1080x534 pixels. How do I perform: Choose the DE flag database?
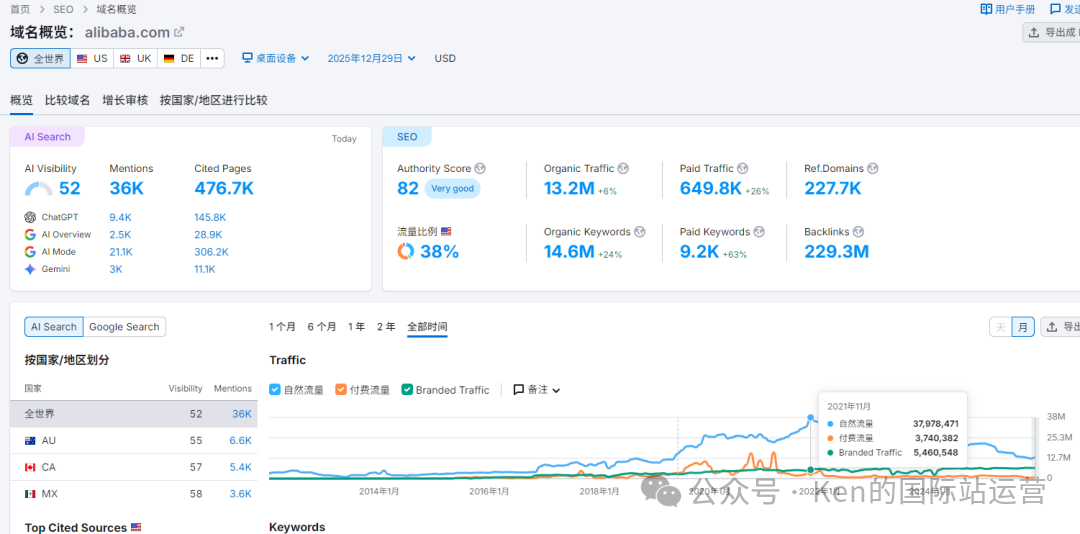tap(179, 59)
